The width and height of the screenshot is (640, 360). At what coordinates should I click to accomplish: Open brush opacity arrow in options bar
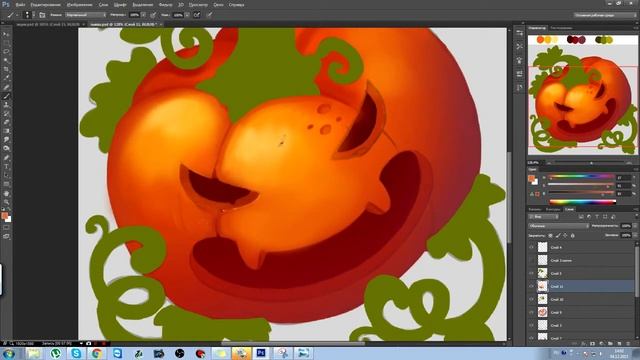pos(143,15)
